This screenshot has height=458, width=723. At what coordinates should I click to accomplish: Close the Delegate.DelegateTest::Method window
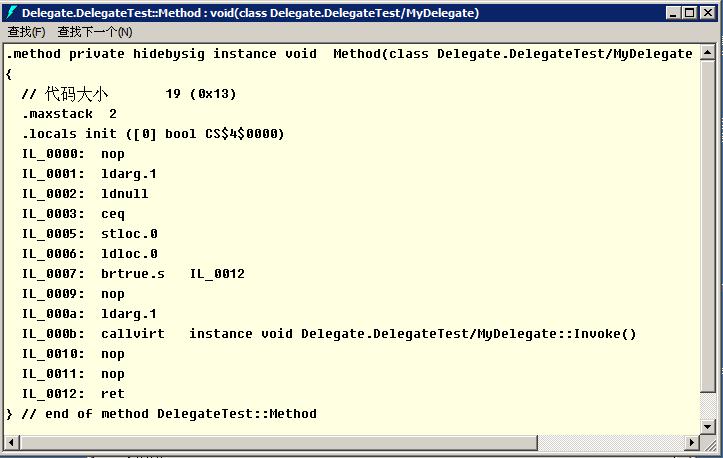tap(708, 12)
